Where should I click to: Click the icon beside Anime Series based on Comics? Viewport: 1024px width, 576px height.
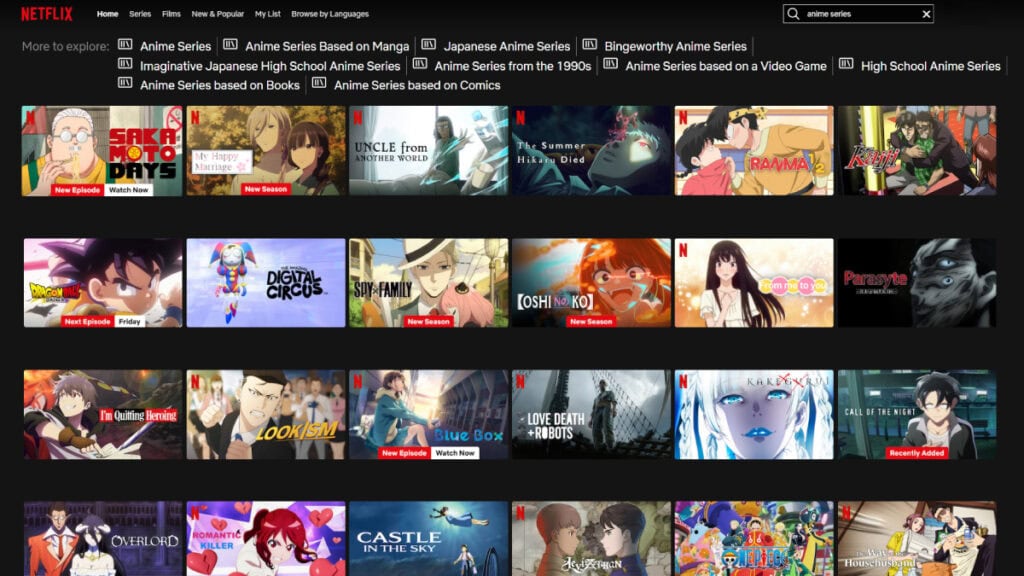click(319, 83)
